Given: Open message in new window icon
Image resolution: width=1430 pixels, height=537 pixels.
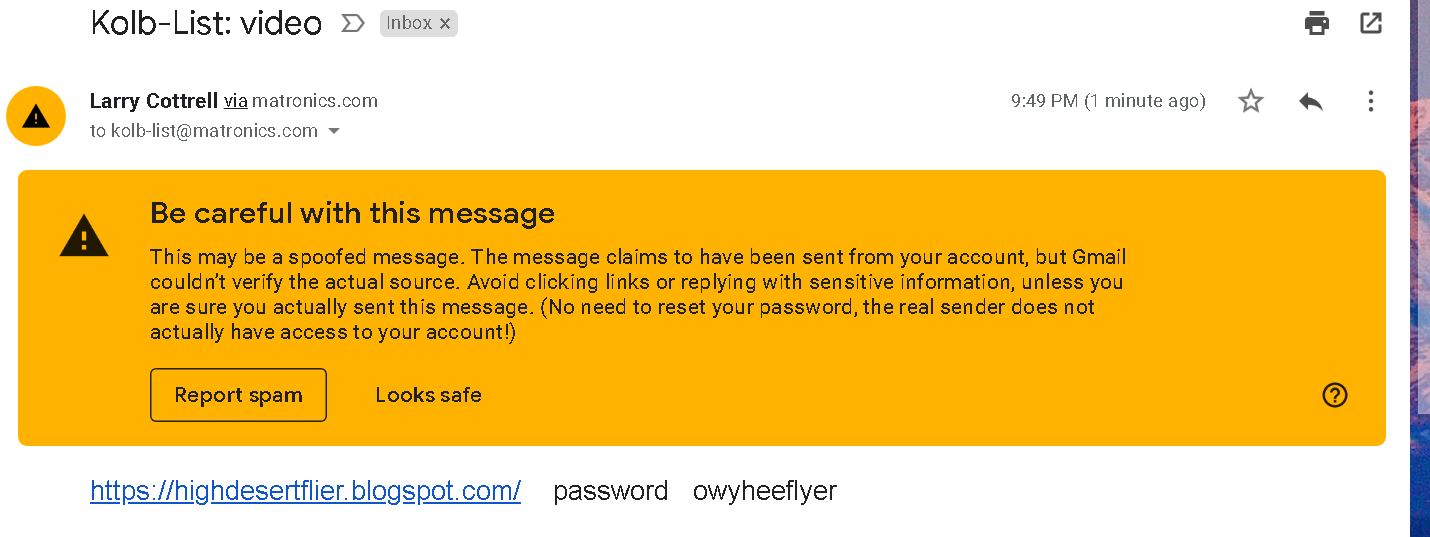Looking at the screenshot, I should [1371, 23].
